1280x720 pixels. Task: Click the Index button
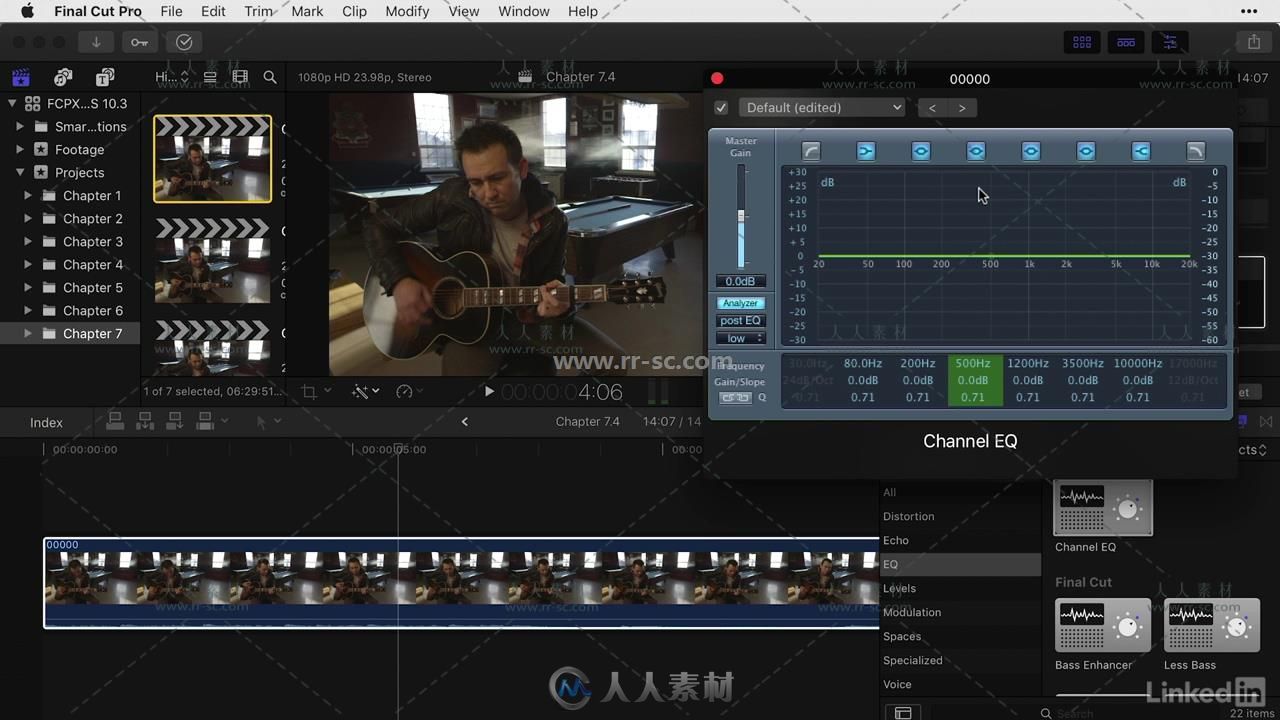click(x=46, y=422)
